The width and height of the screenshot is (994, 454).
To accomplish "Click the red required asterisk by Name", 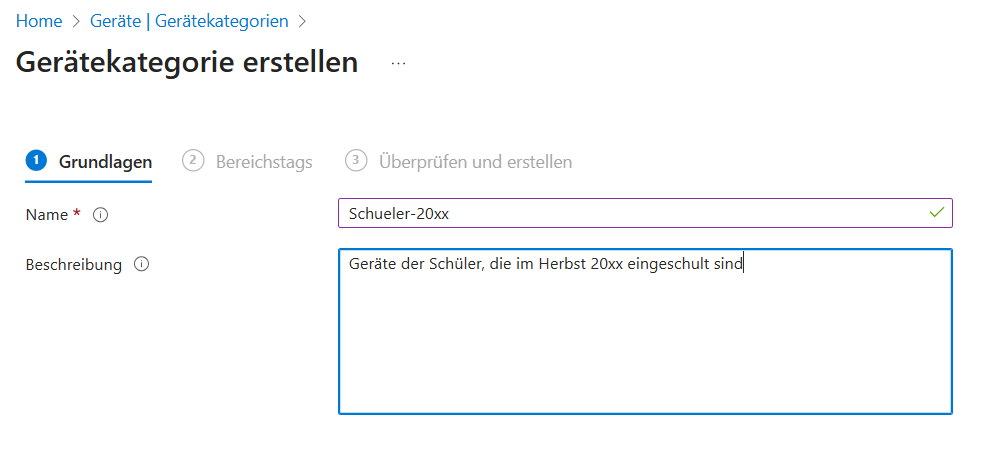I will point(77,213).
